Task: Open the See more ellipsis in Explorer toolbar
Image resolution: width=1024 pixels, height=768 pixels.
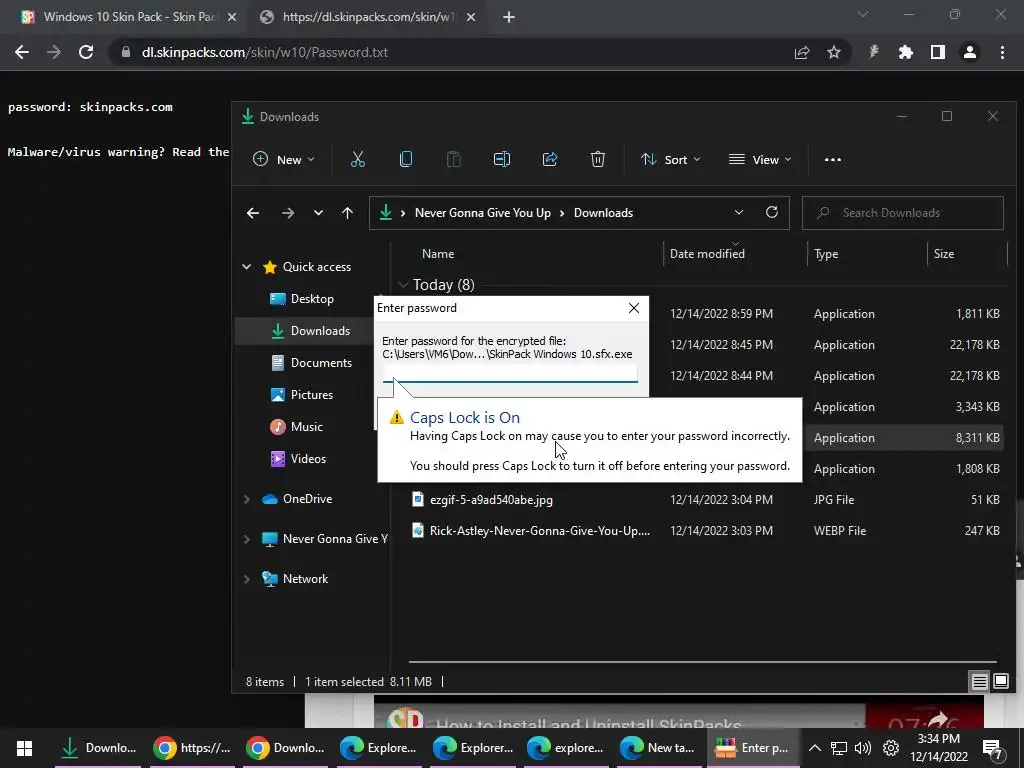Action: (833, 159)
